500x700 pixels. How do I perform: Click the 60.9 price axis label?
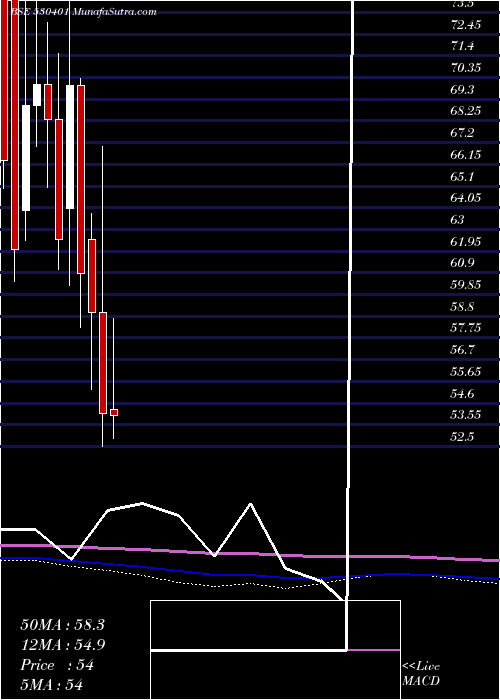click(462, 264)
